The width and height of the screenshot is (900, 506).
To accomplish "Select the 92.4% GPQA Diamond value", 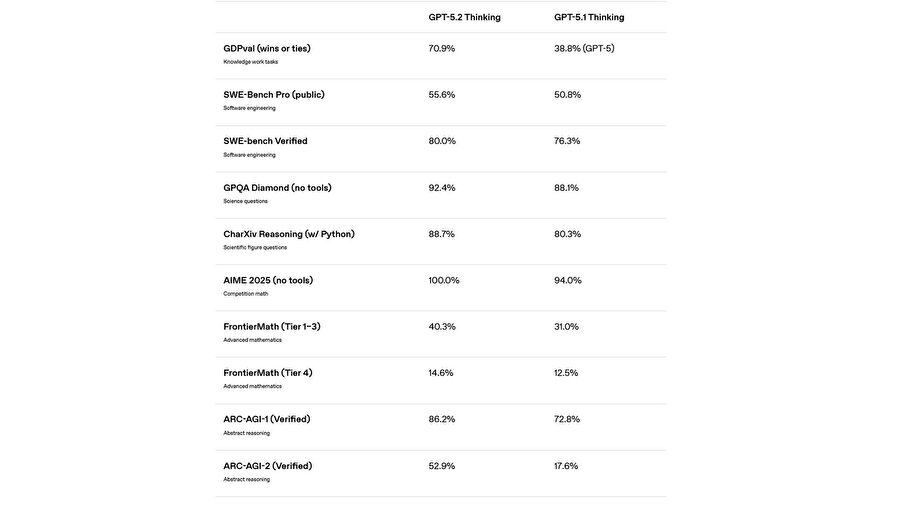I will 442,188.
